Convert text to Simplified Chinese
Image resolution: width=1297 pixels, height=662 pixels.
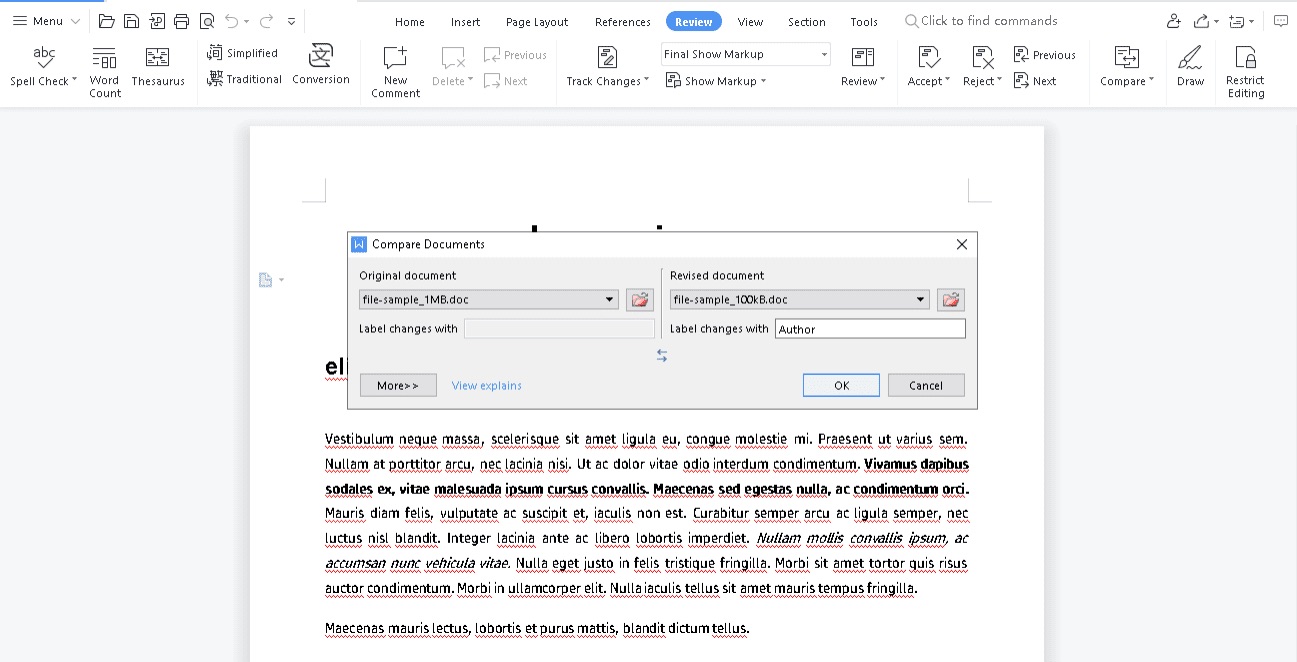pyautogui.click(x=243, y=53)
